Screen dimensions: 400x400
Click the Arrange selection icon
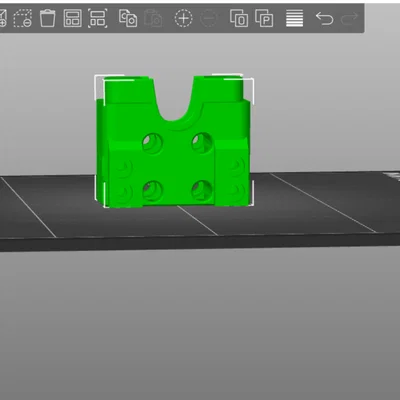pyautogui.click(x=97, y=18)
